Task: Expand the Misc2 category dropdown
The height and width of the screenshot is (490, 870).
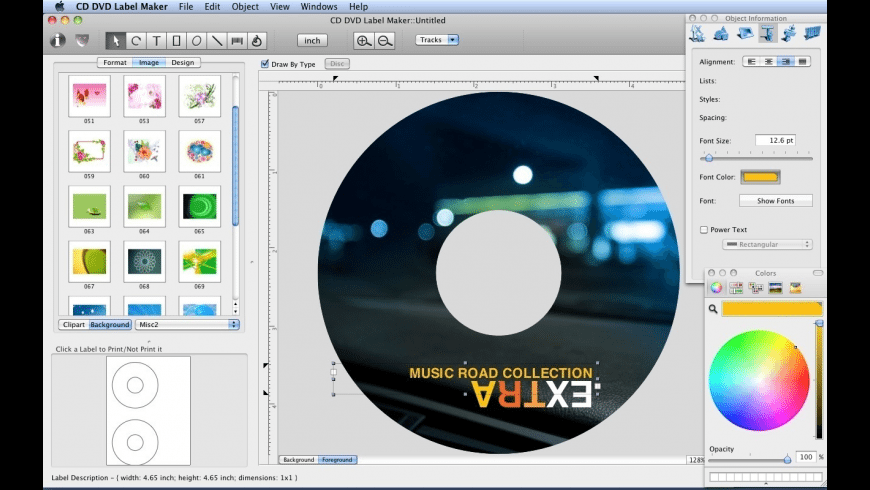Action: click(187, 324)
